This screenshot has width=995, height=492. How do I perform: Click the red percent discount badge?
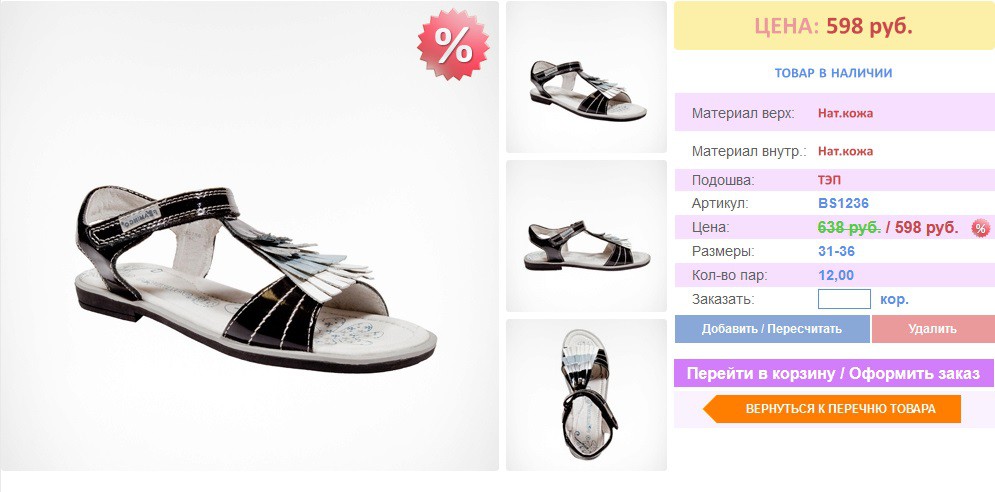tap(453, 44)
